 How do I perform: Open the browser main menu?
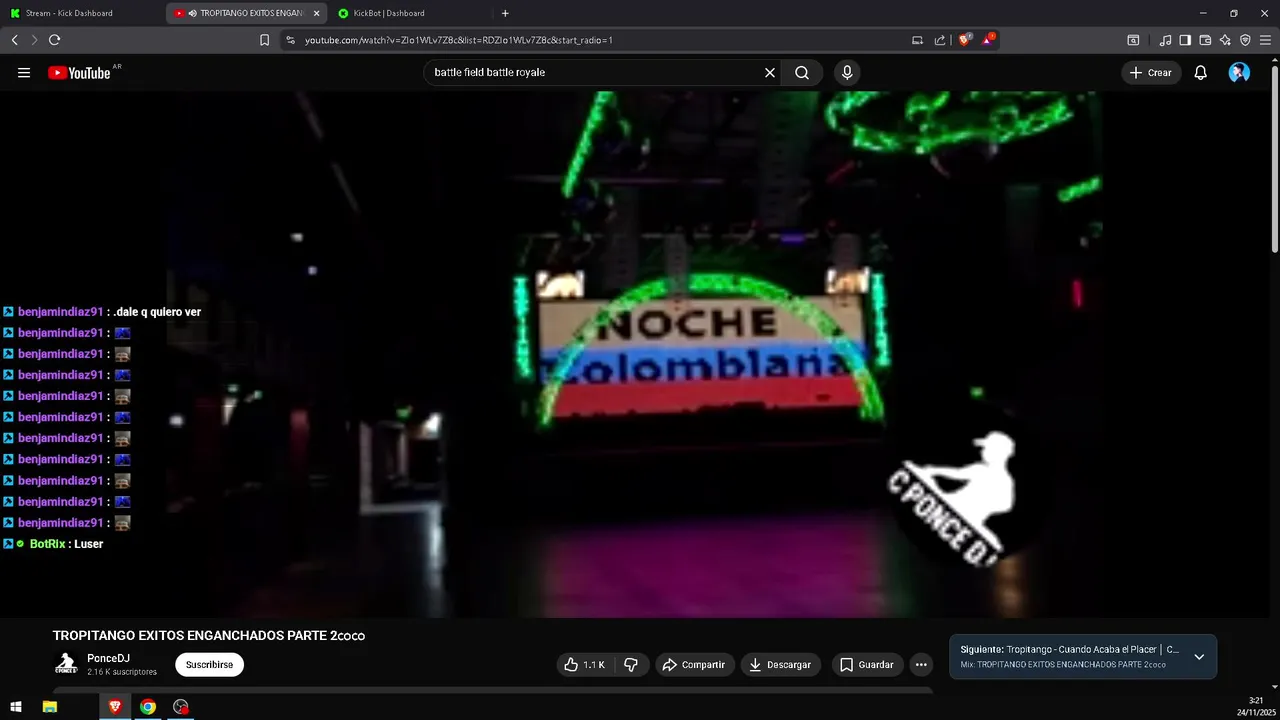click(1265, 40)
